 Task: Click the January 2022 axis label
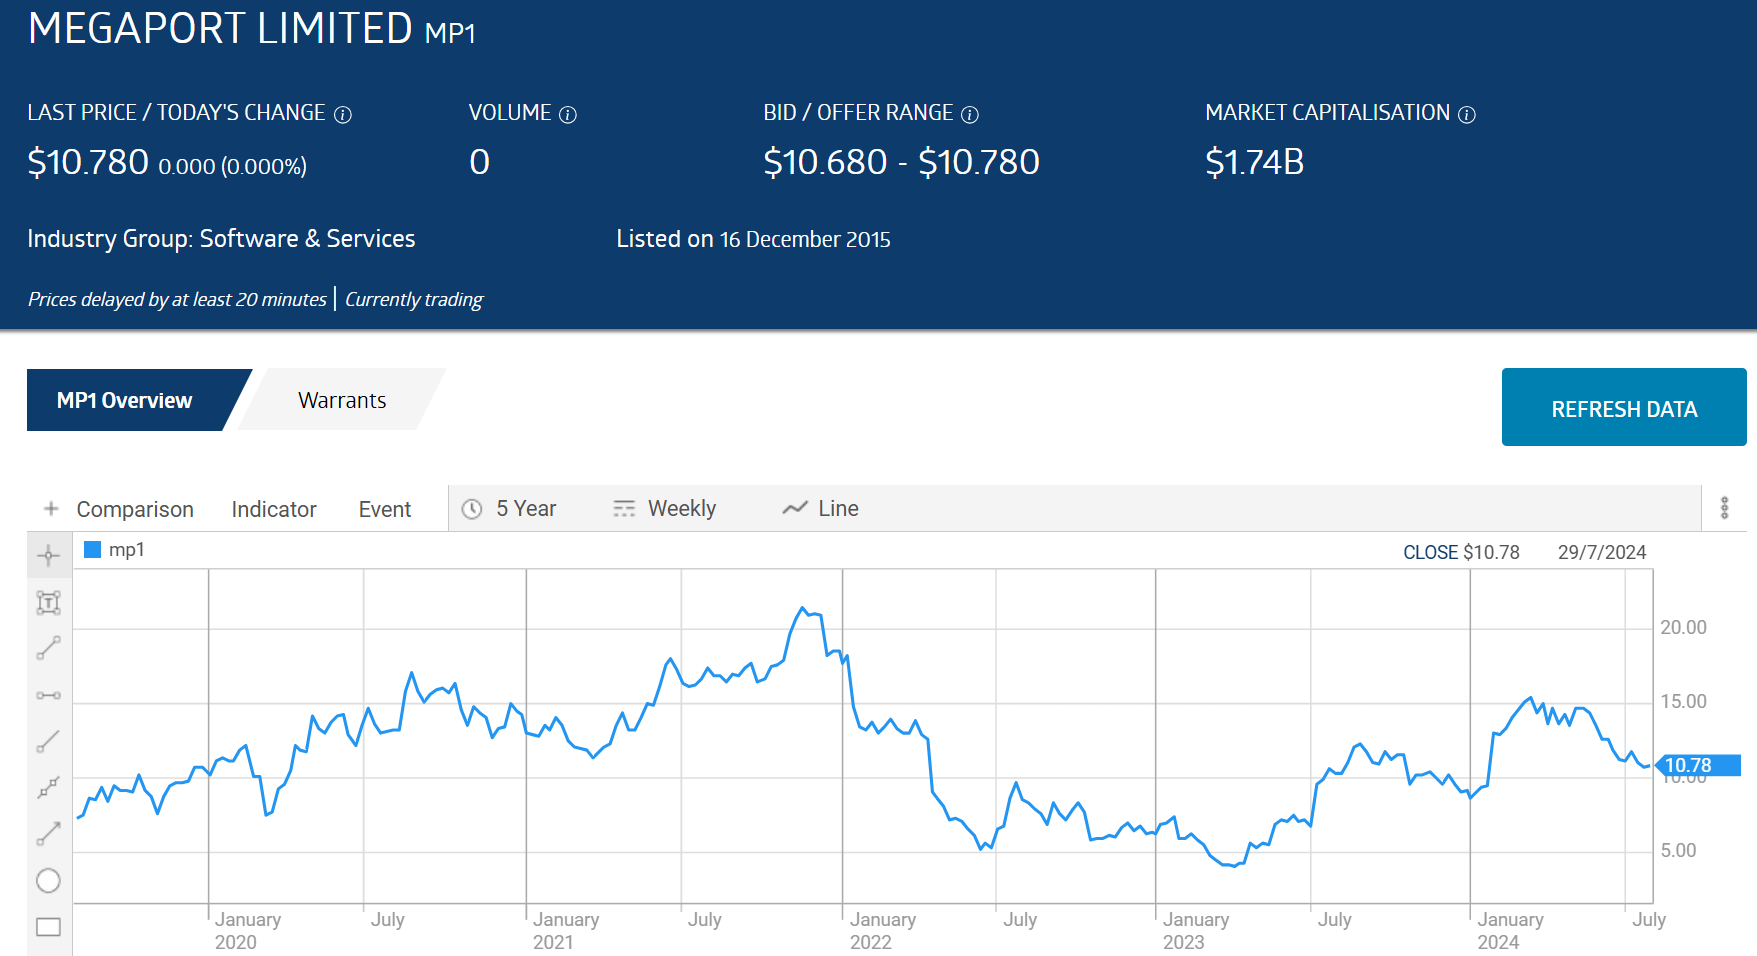(882, 930)
